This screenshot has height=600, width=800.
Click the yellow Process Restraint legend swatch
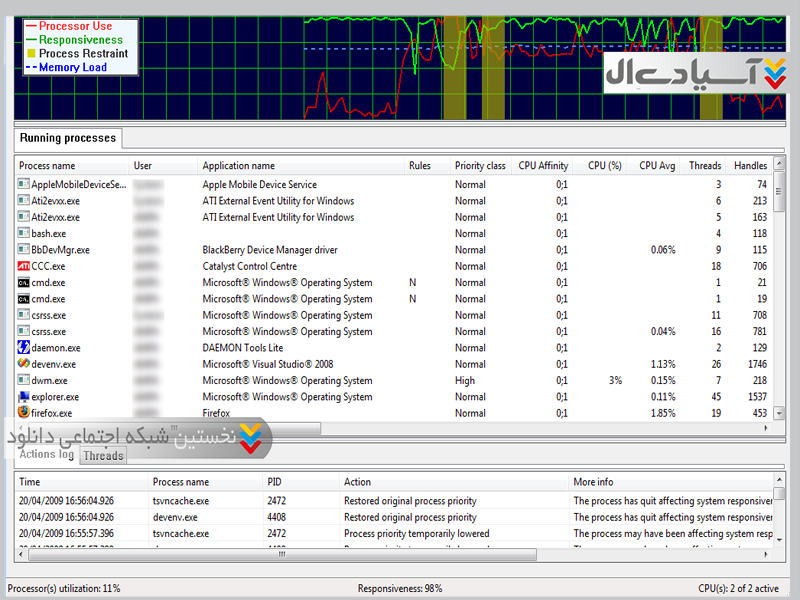click(x=31, y=54)
